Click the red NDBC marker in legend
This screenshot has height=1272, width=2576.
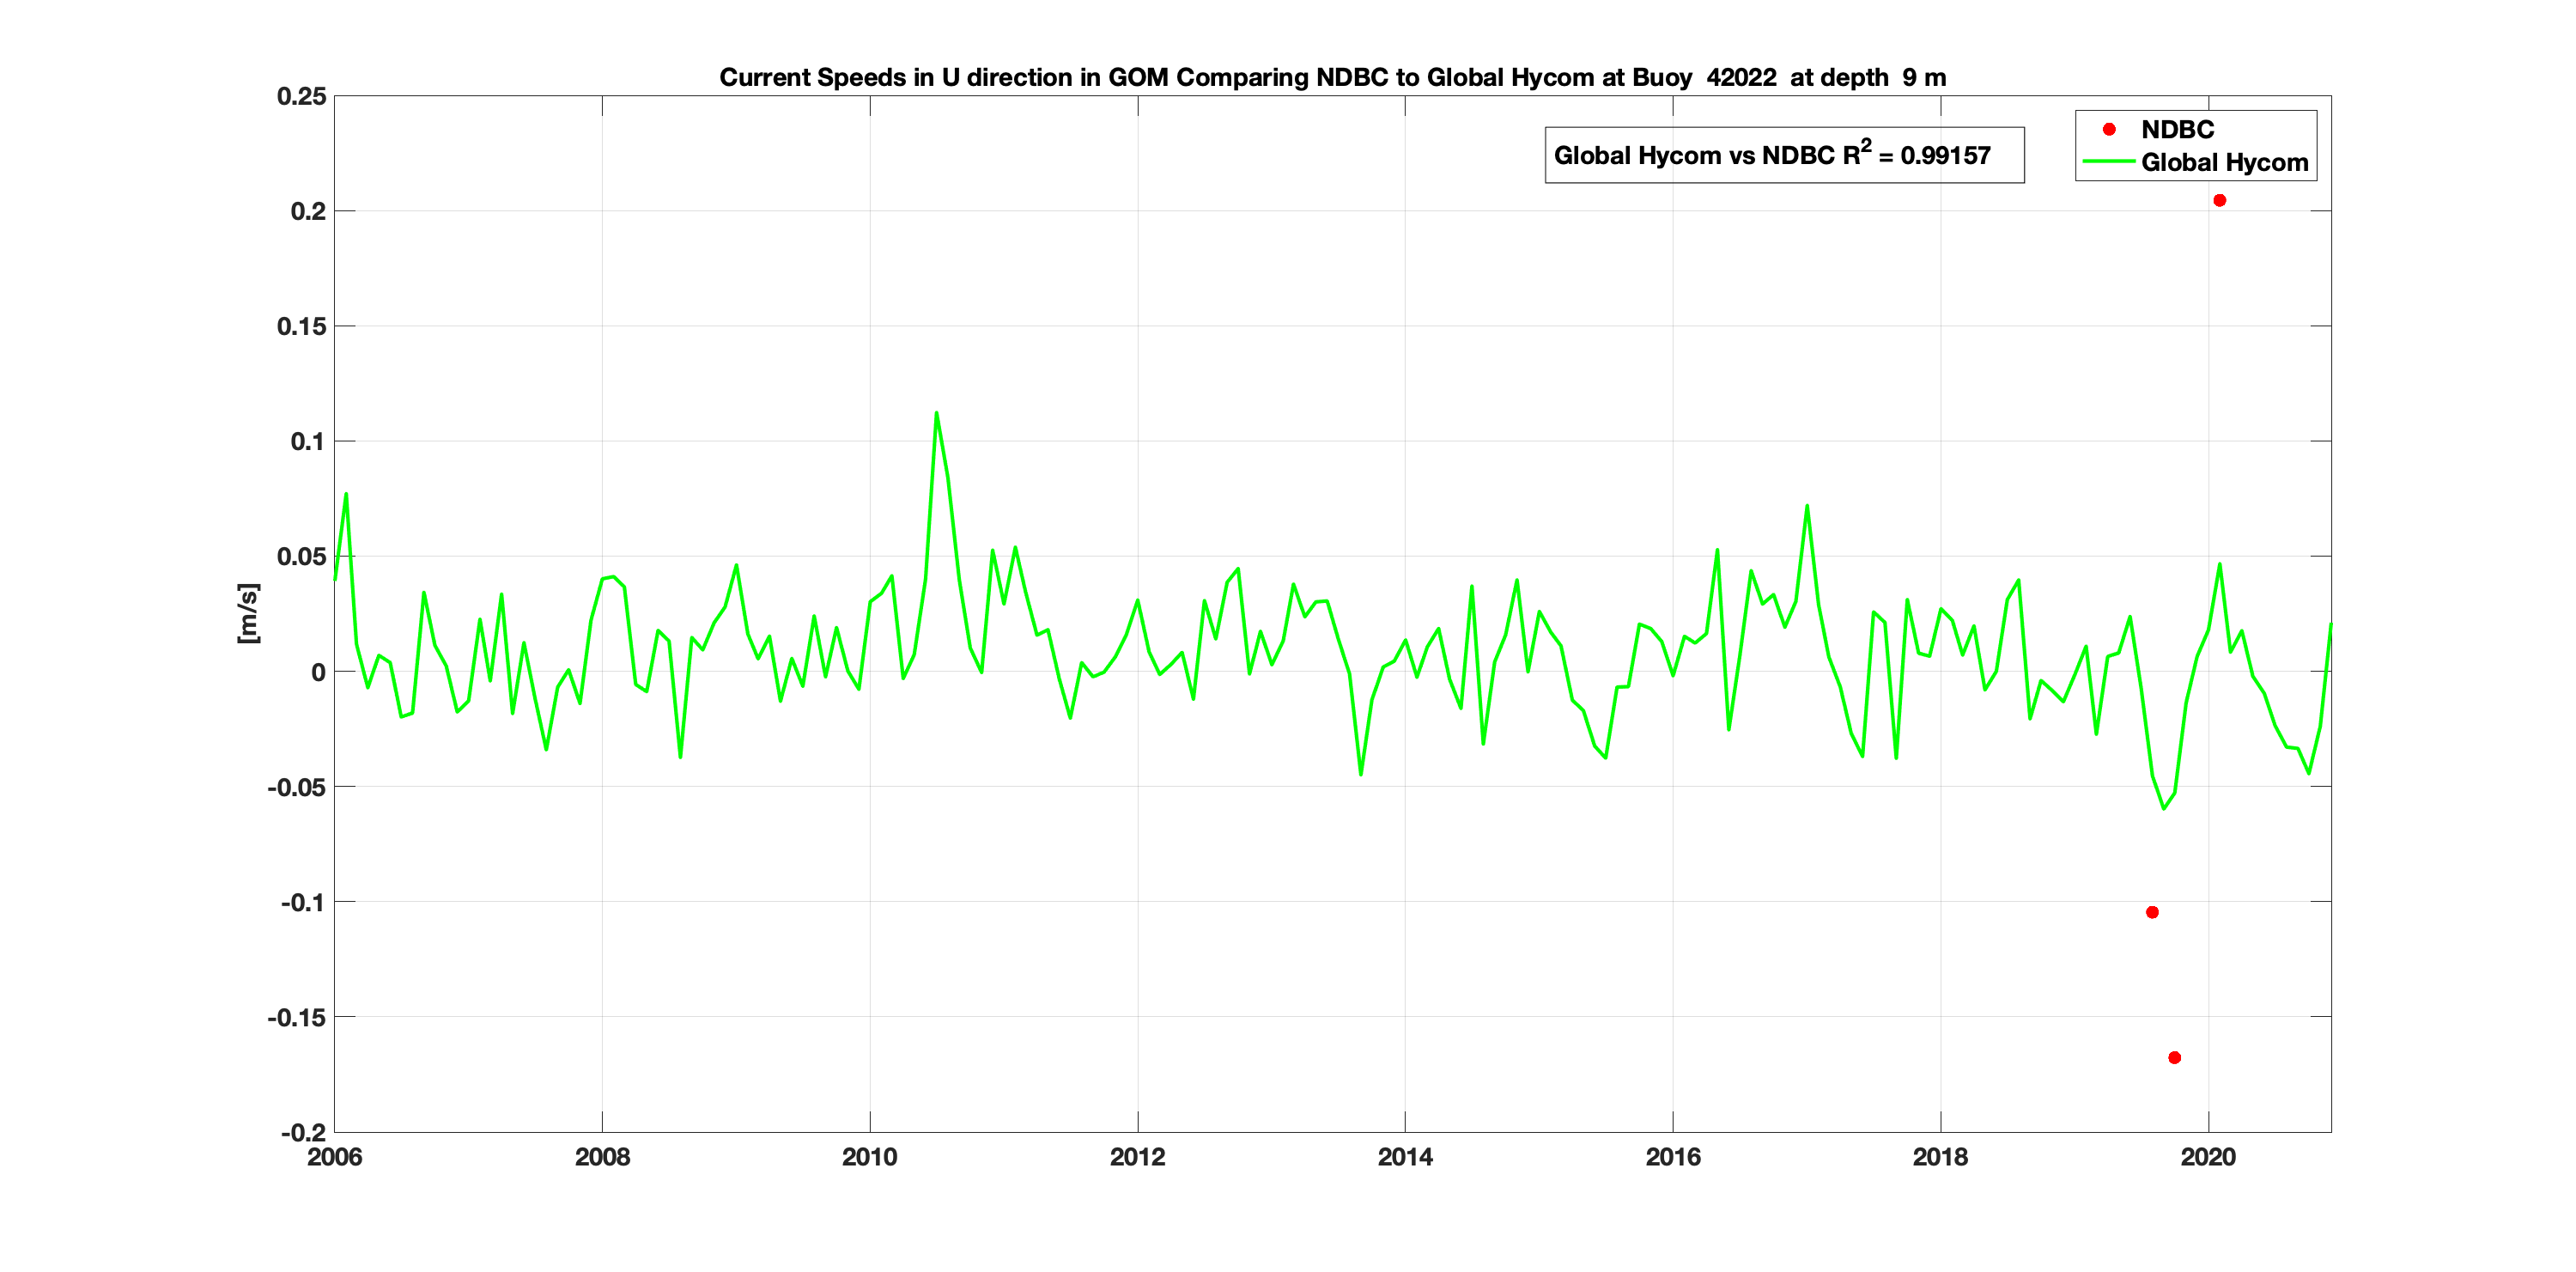click(x=2109, y=129)
